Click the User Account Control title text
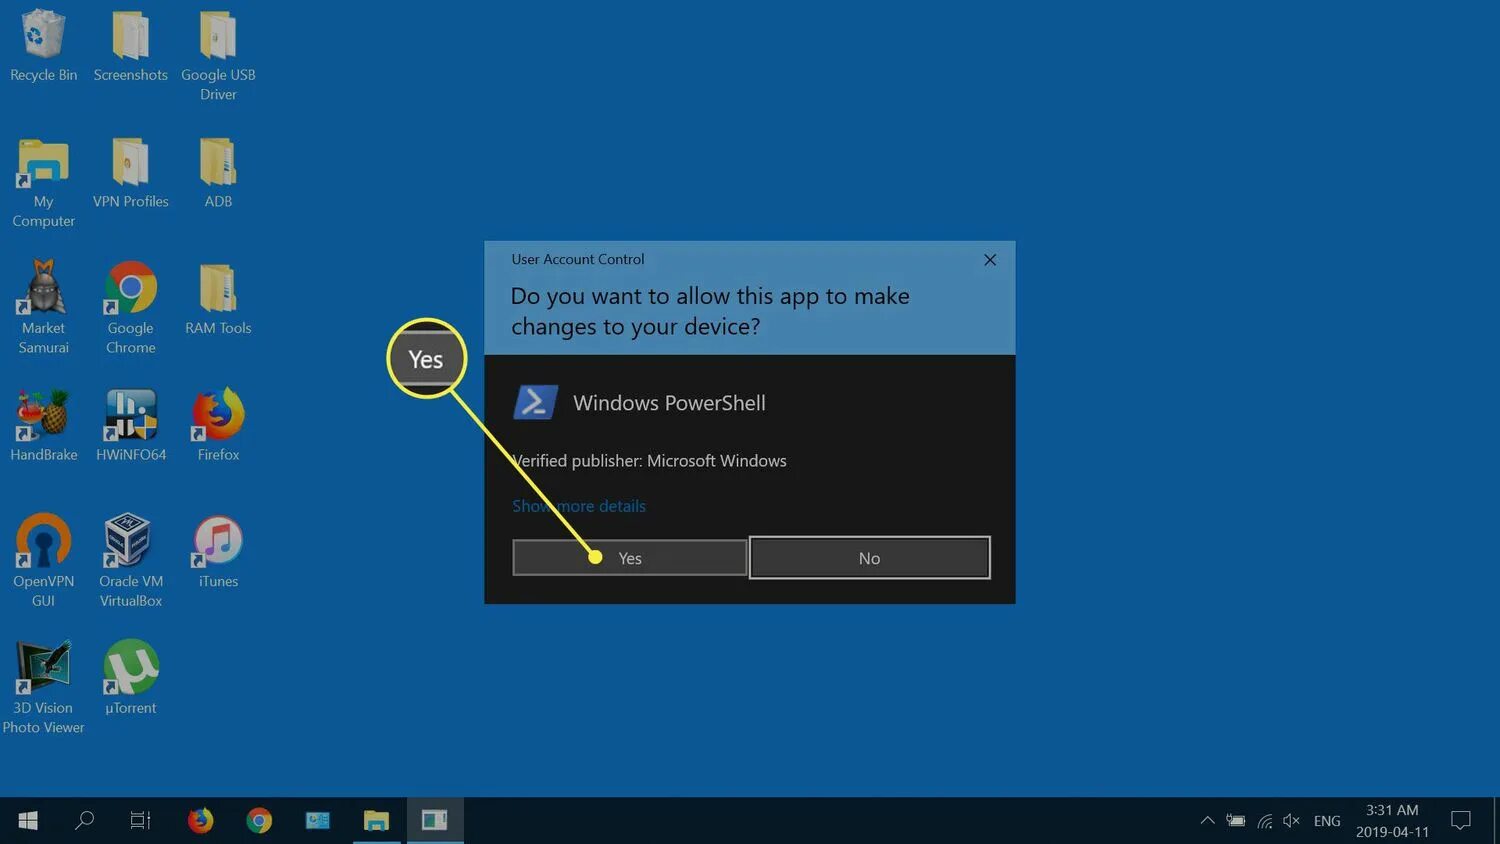The width and height of the screenshot is (1500, 844). 577,259
